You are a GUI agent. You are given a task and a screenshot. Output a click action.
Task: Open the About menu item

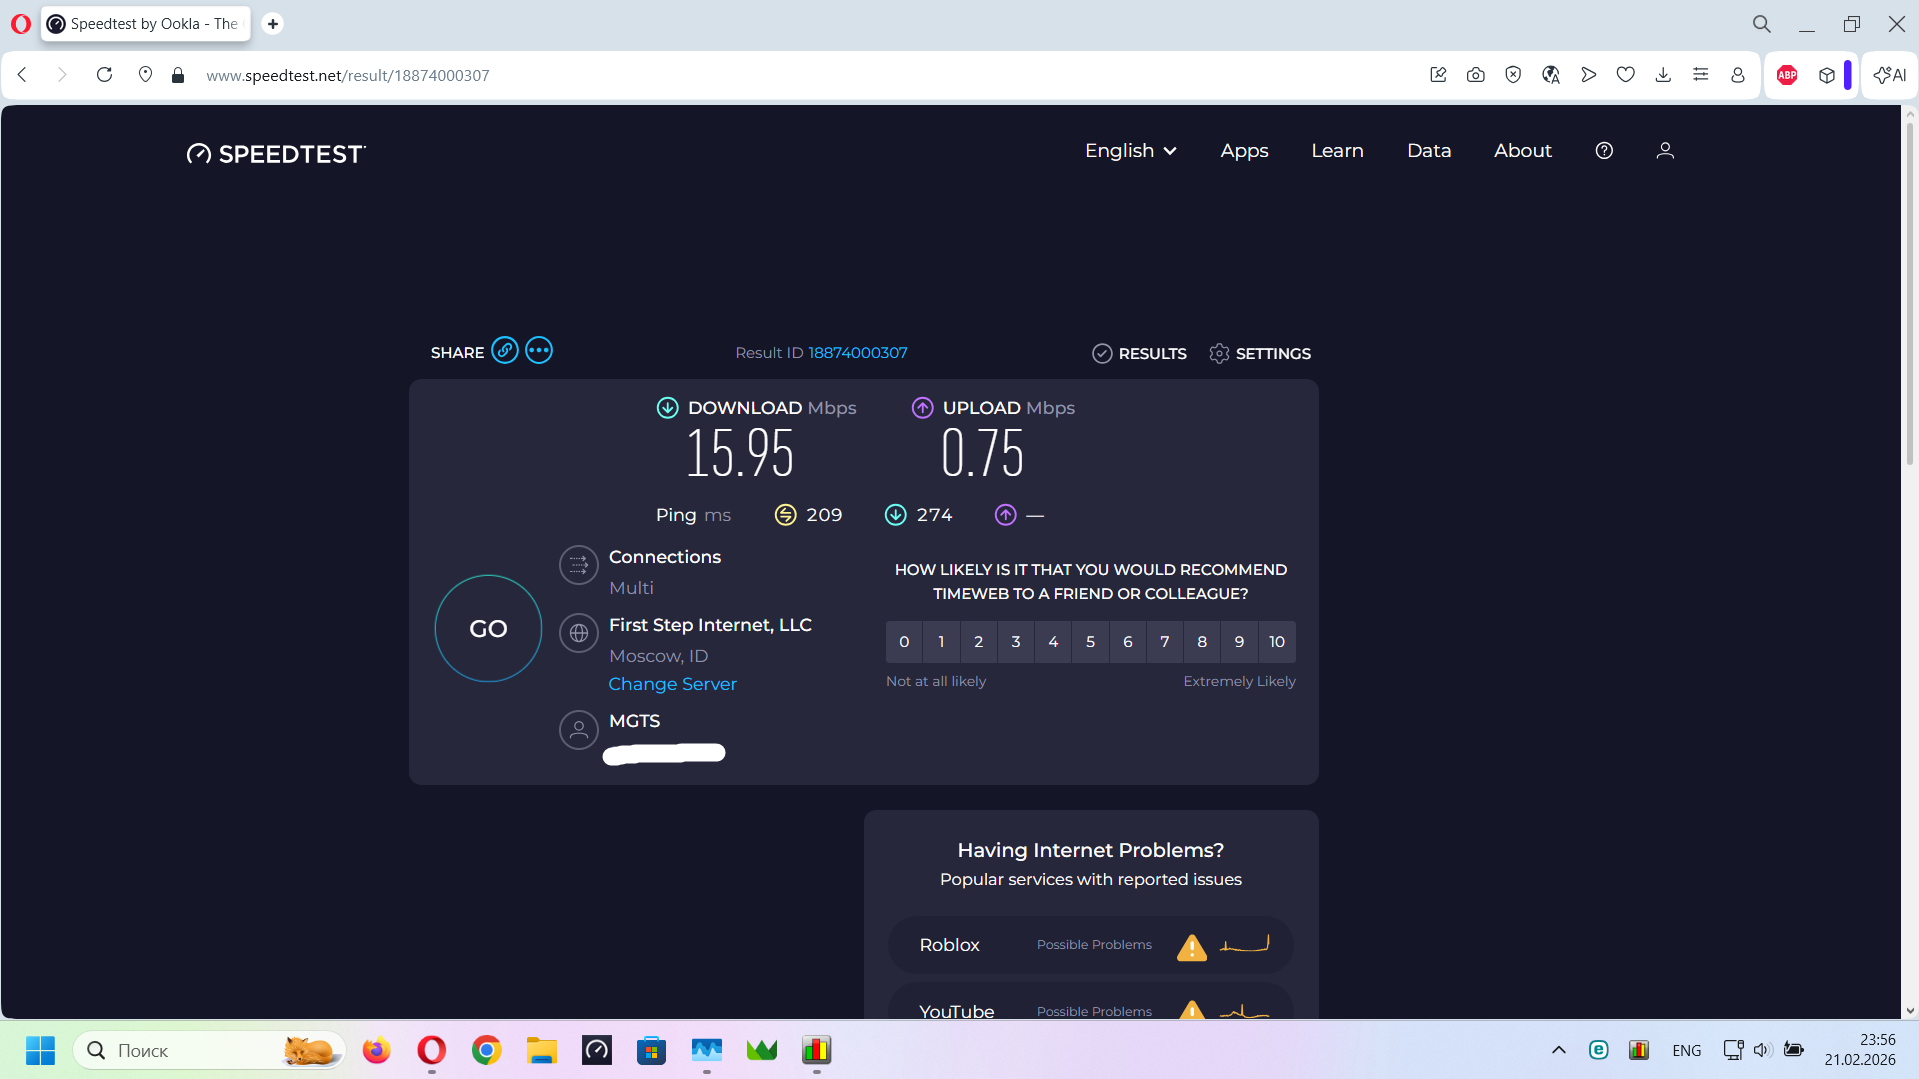[x=1523, y=151]
